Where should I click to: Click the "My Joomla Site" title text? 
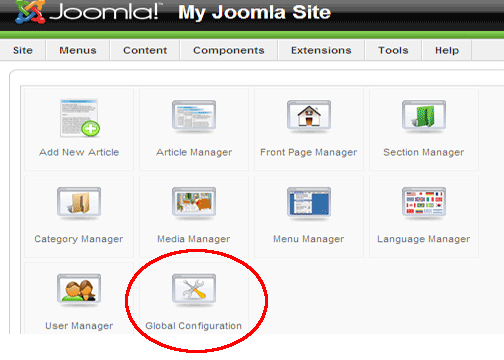[x=255, y=13]
